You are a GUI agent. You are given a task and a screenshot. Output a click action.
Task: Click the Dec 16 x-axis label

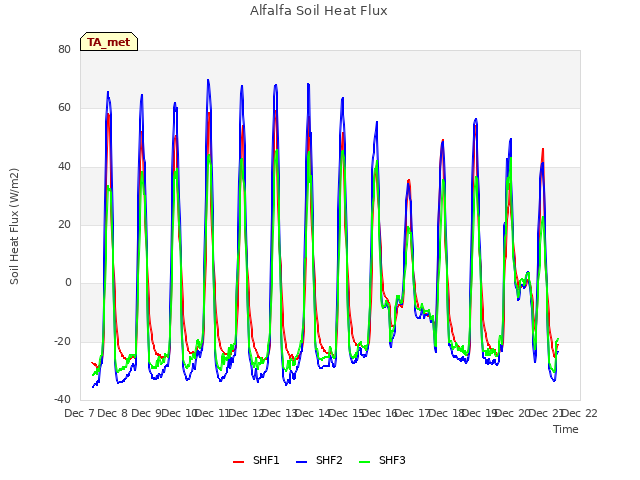tap(380, 413)
